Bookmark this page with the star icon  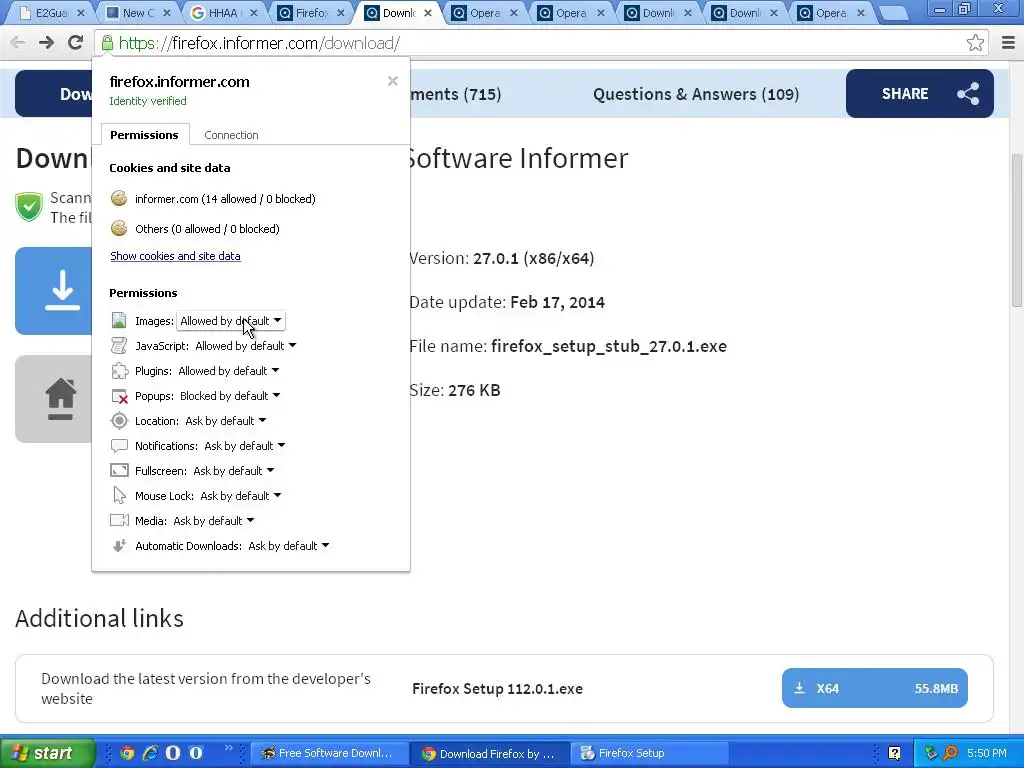pos(975,43)
